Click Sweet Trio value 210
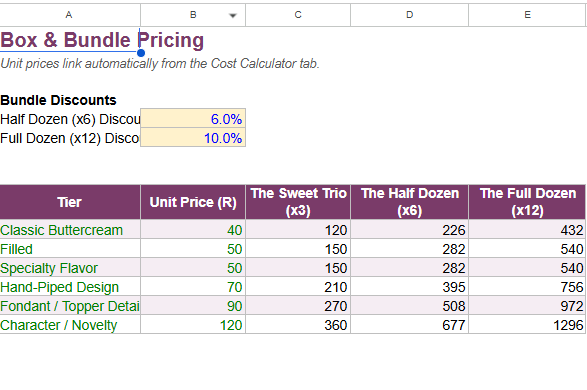587x390 pixels. coord(298,287)
